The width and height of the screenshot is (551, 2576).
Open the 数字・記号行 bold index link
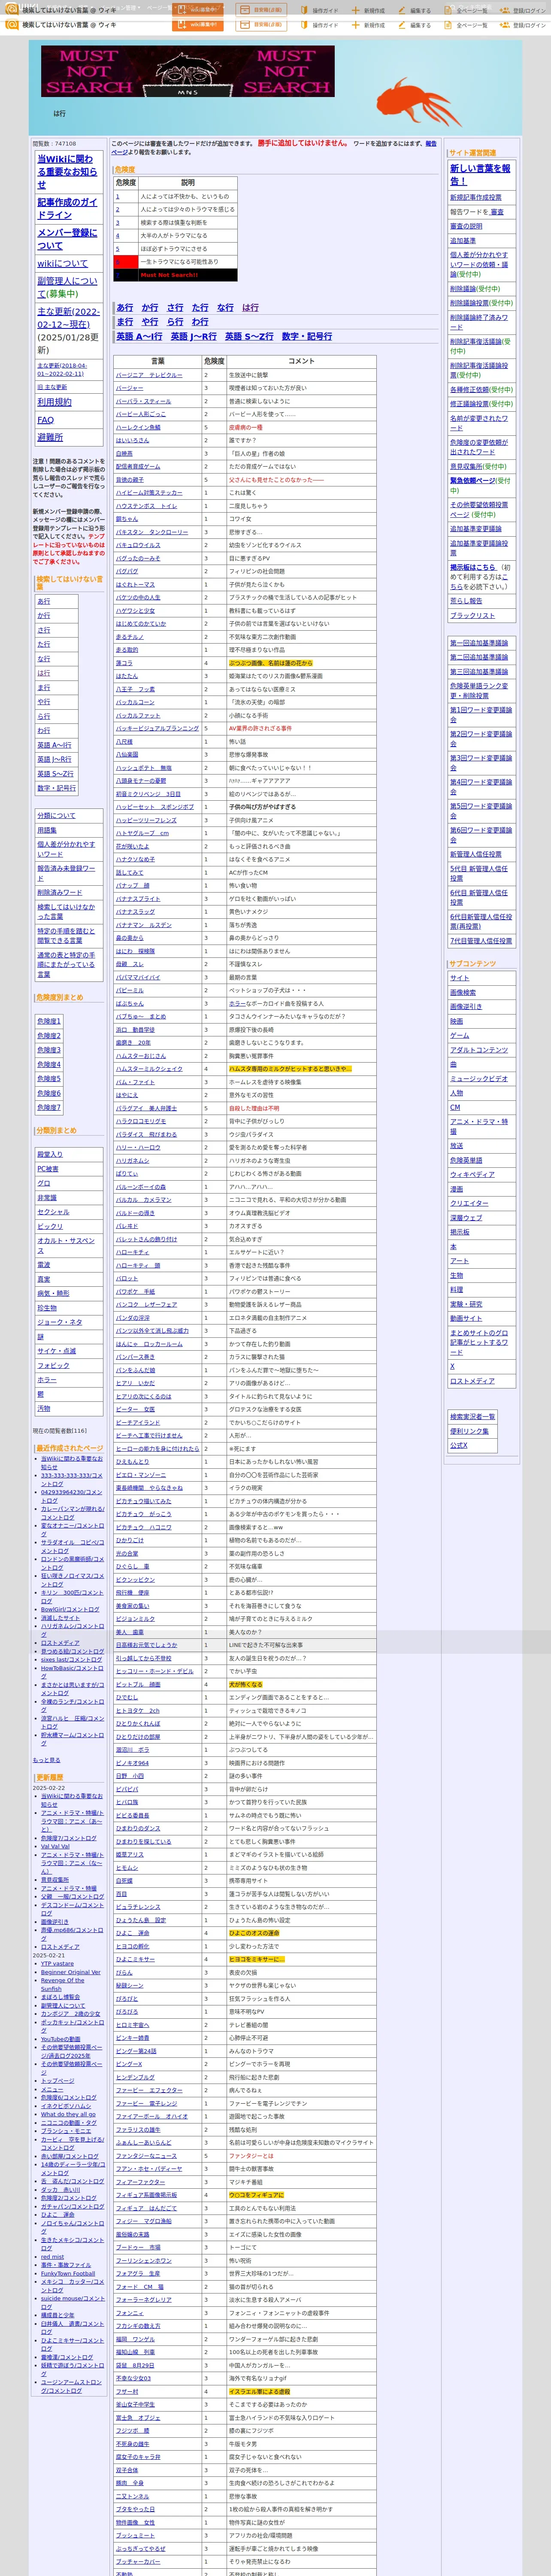pyautogui.click(x=307, y=337)
